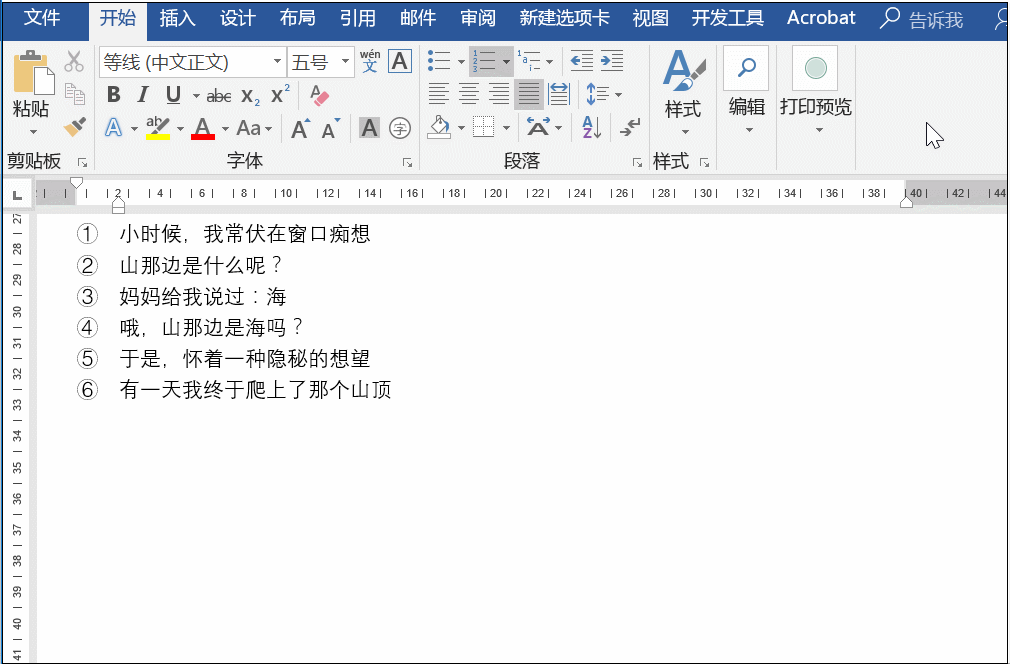
Task: Open the font name dropdown
Action: (x=277, y=62)
